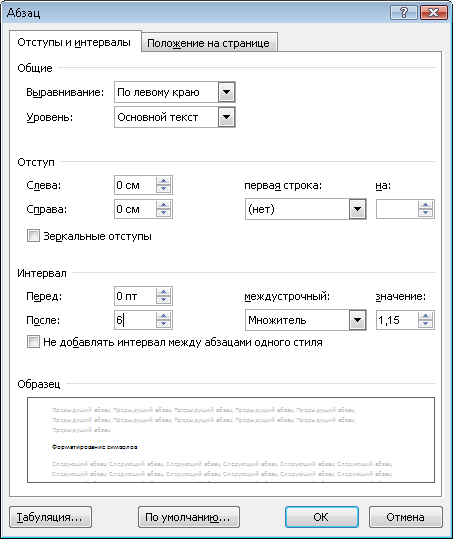Enable Зеркальные отступы checkbox

33,236
